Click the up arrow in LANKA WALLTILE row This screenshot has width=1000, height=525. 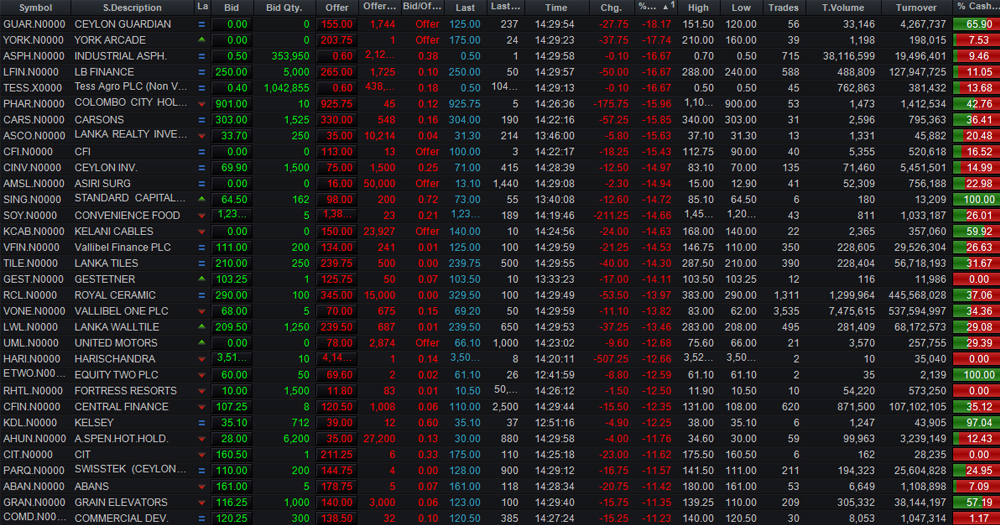click(x=202, y=327)
